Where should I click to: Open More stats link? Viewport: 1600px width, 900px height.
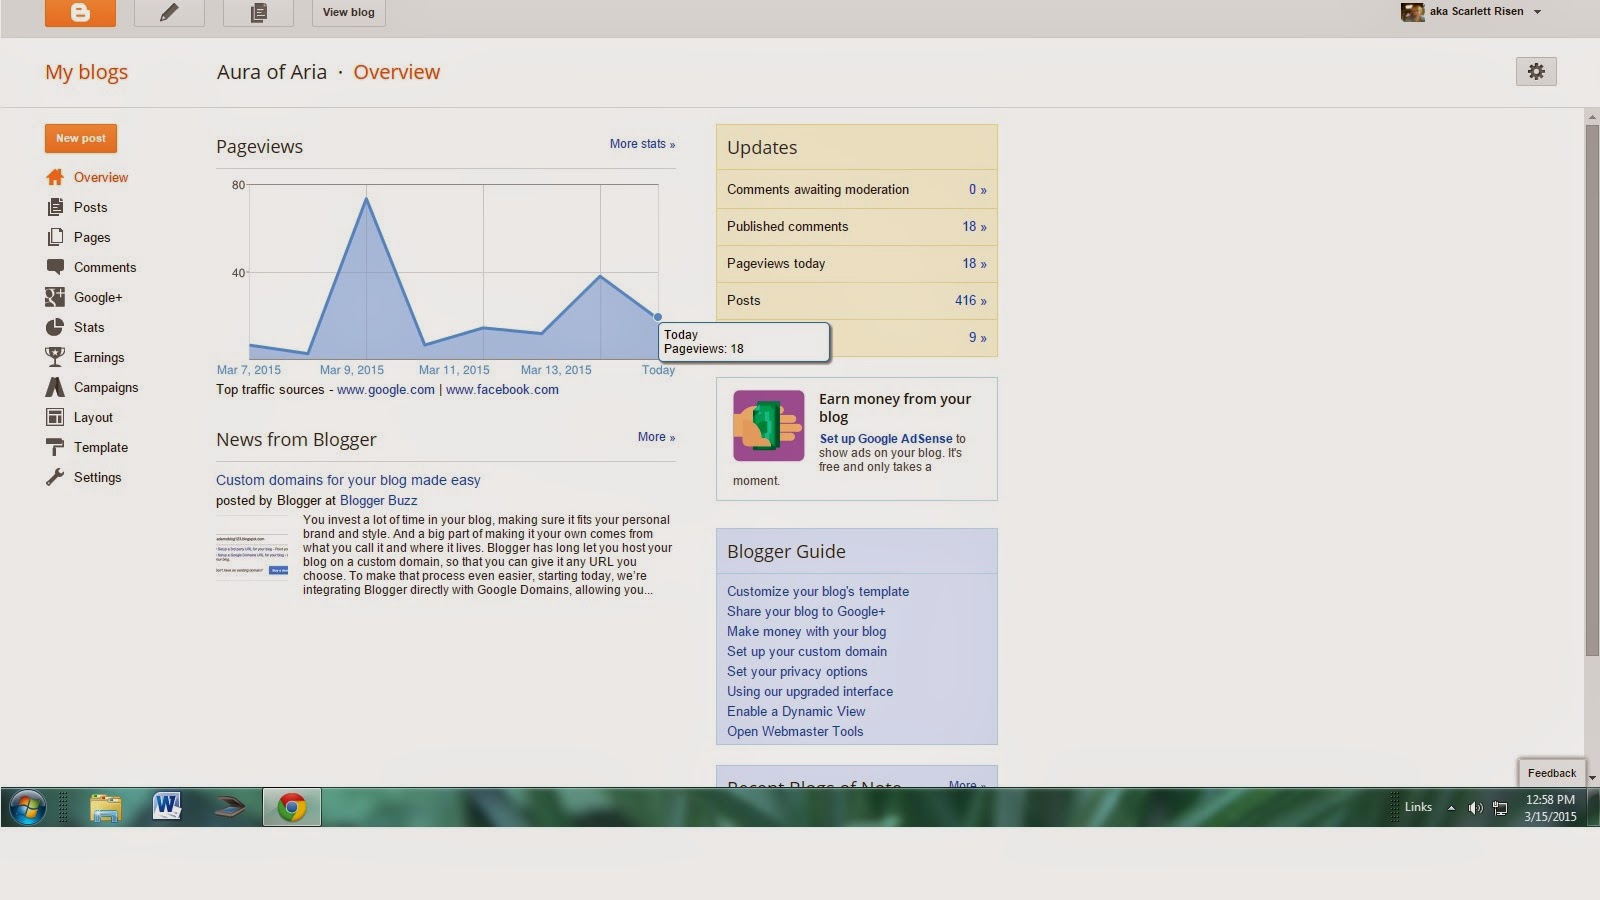click(x=642, y=144)
